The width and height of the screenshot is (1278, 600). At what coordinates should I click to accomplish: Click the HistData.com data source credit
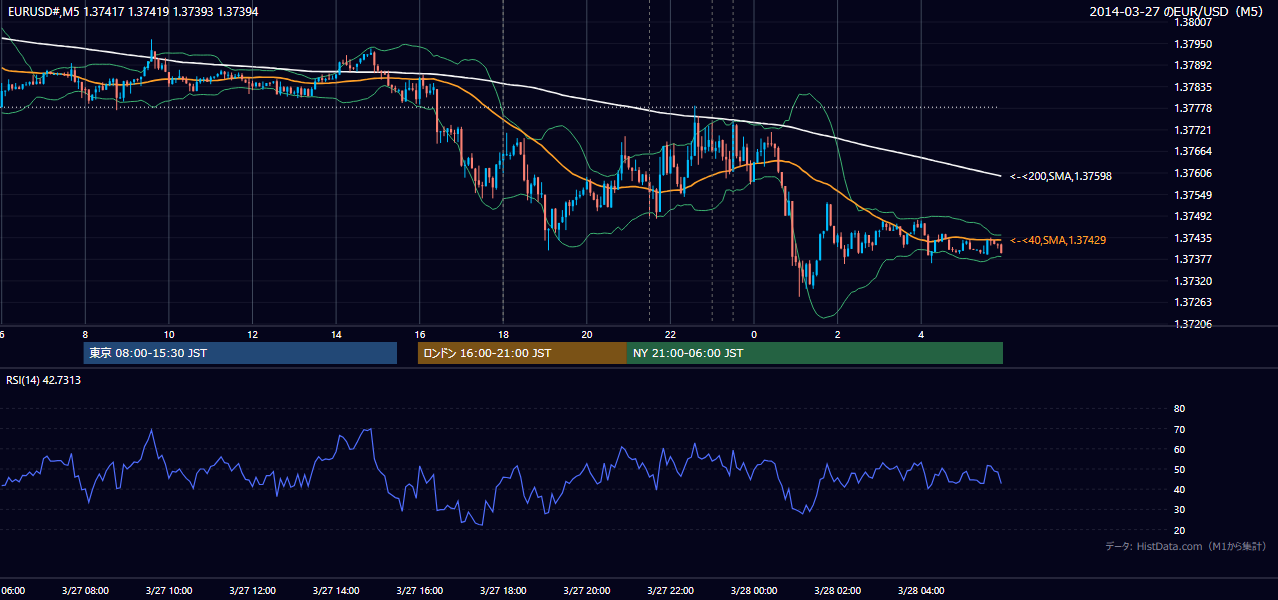click(x=1186, y=546)
